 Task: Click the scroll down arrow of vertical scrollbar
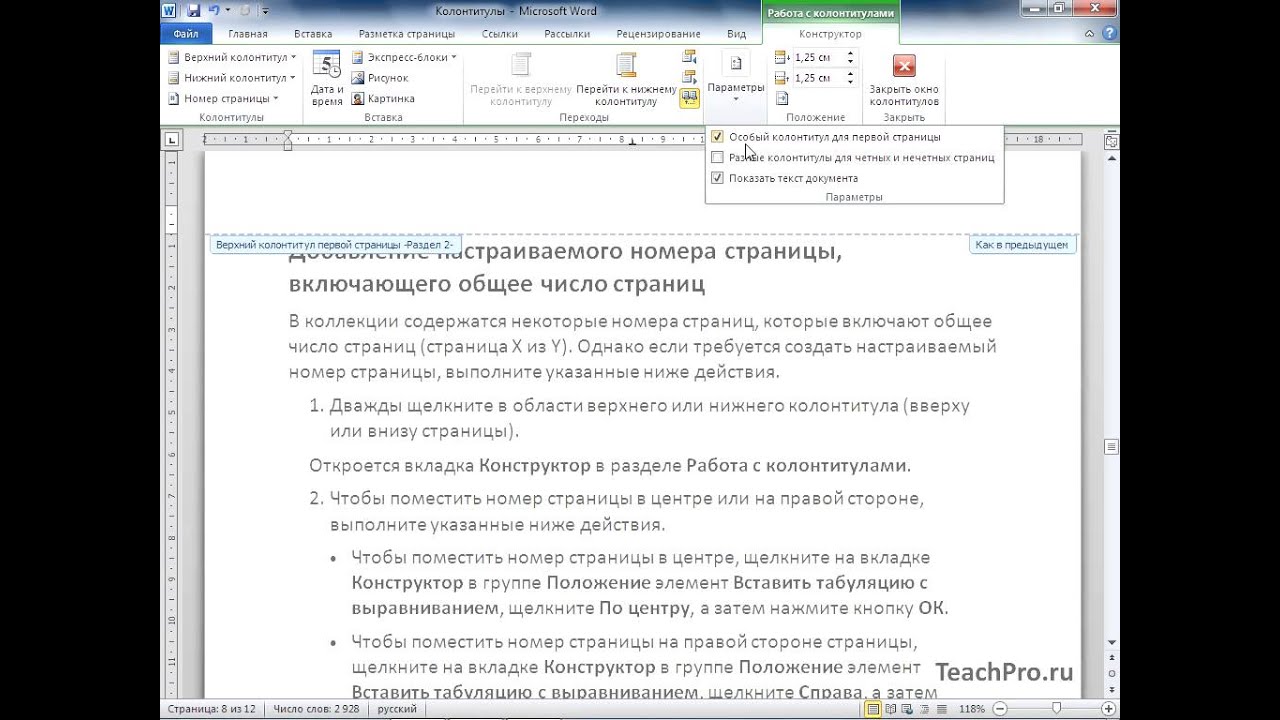point(1111,643)
